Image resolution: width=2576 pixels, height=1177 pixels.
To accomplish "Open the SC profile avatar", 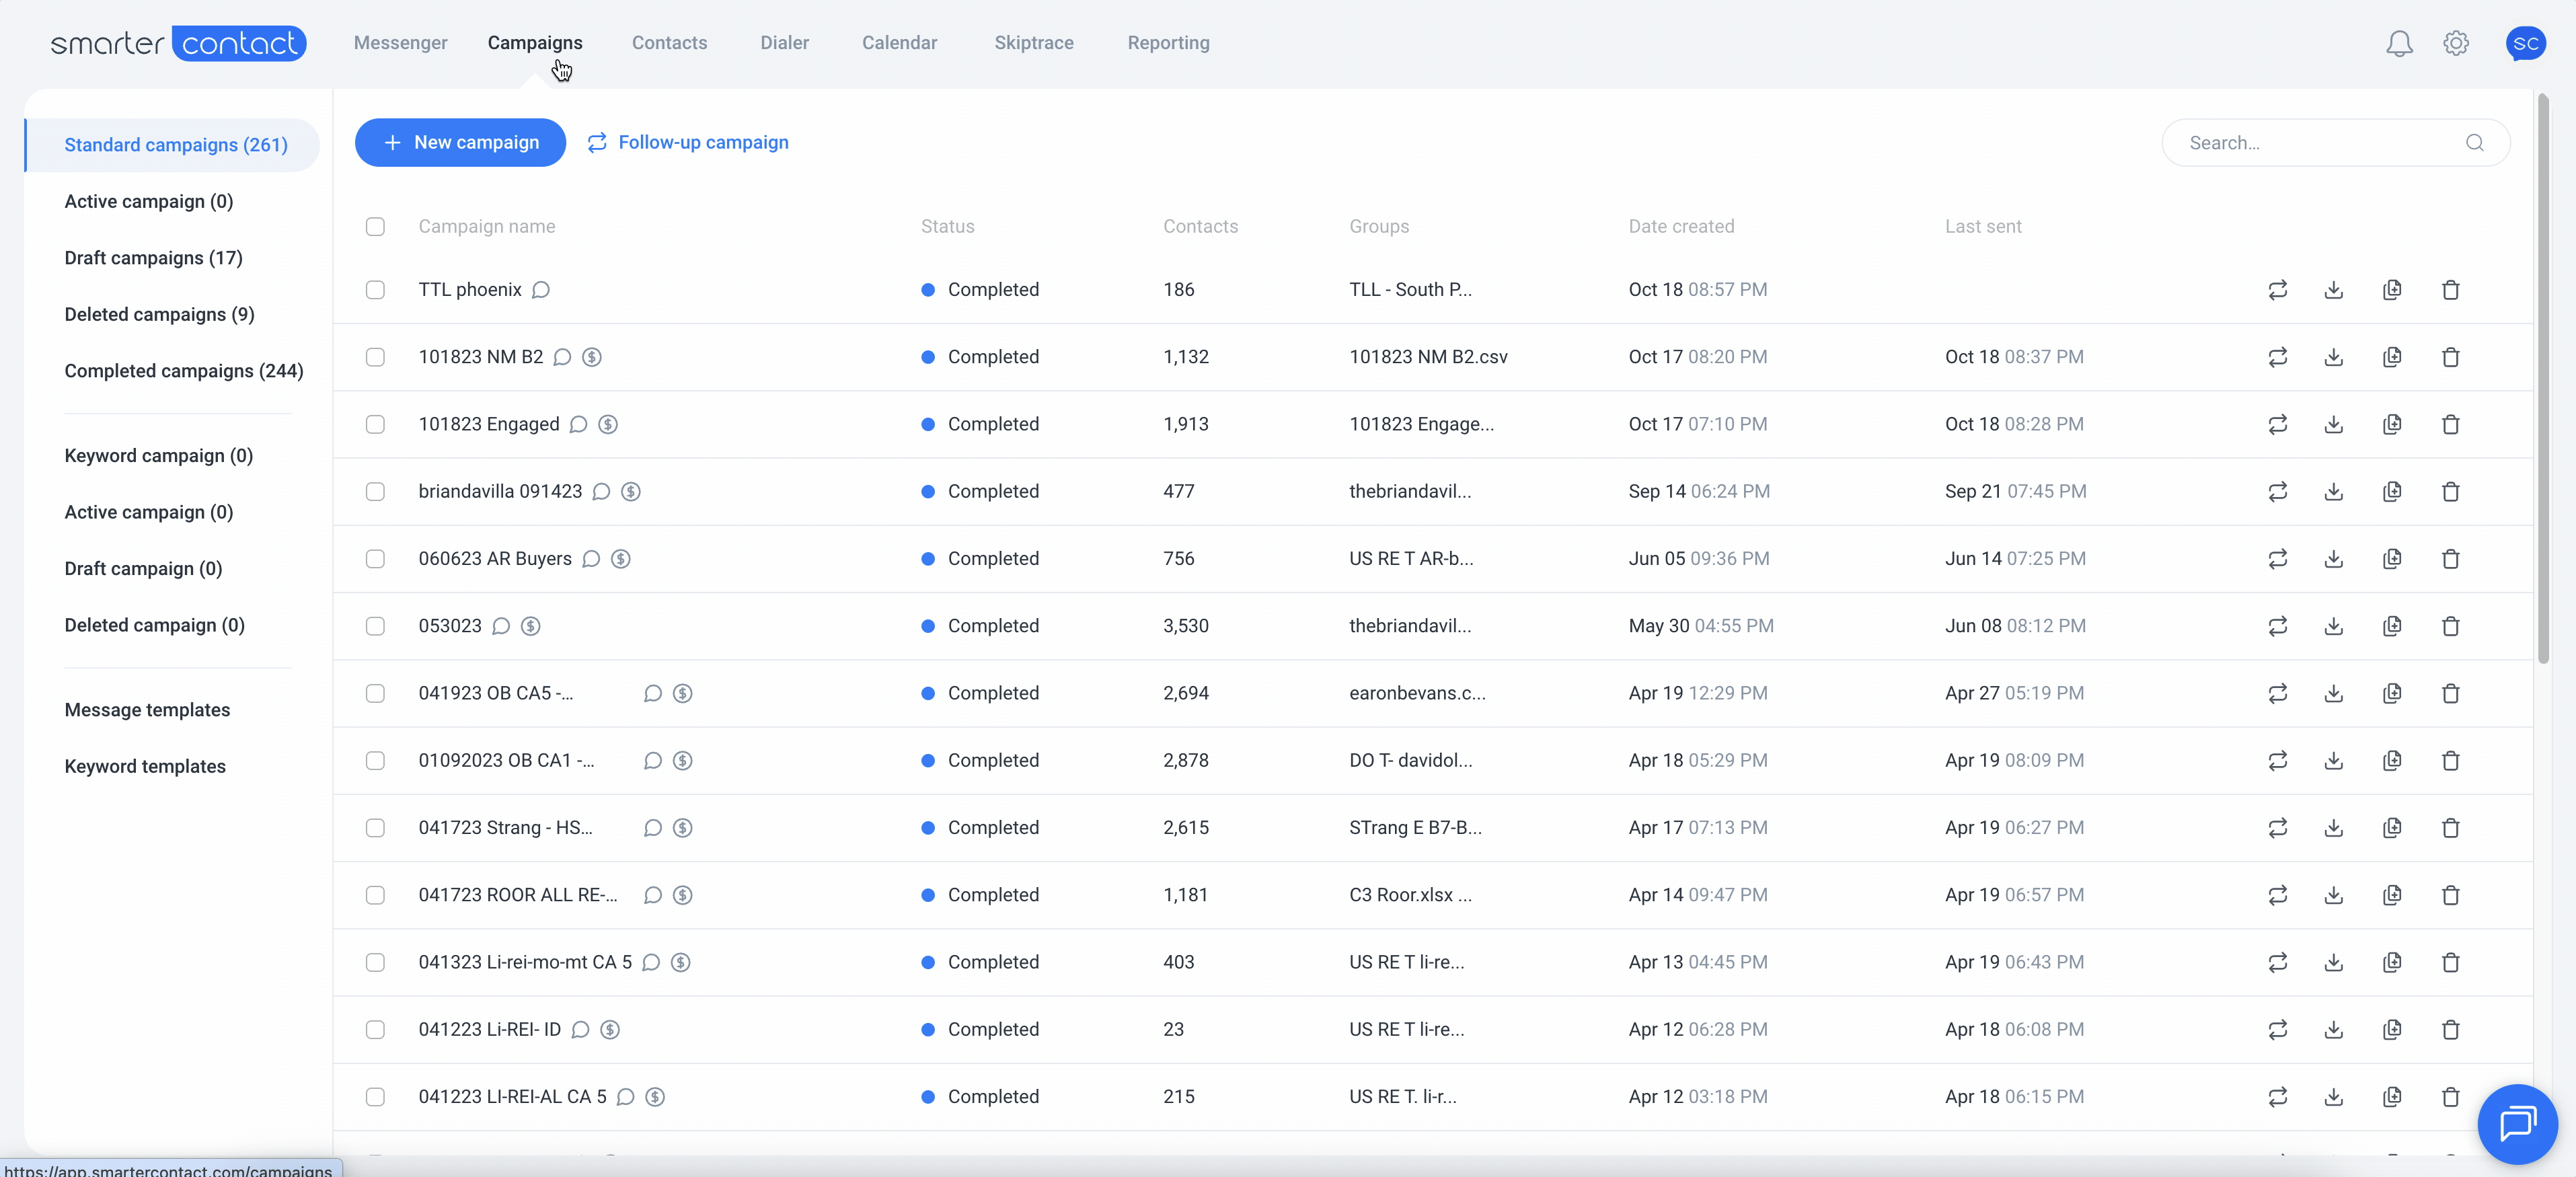I will [x=2525, y=43].
